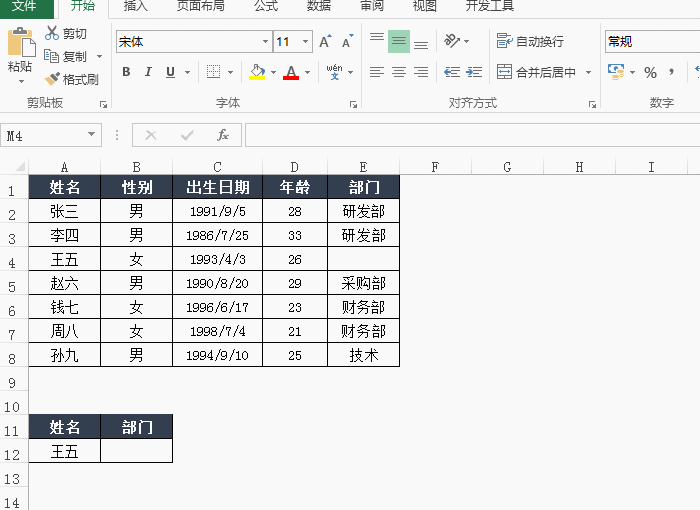
Task: Open merge and center options arrow
Action: [x=588, y=72]
